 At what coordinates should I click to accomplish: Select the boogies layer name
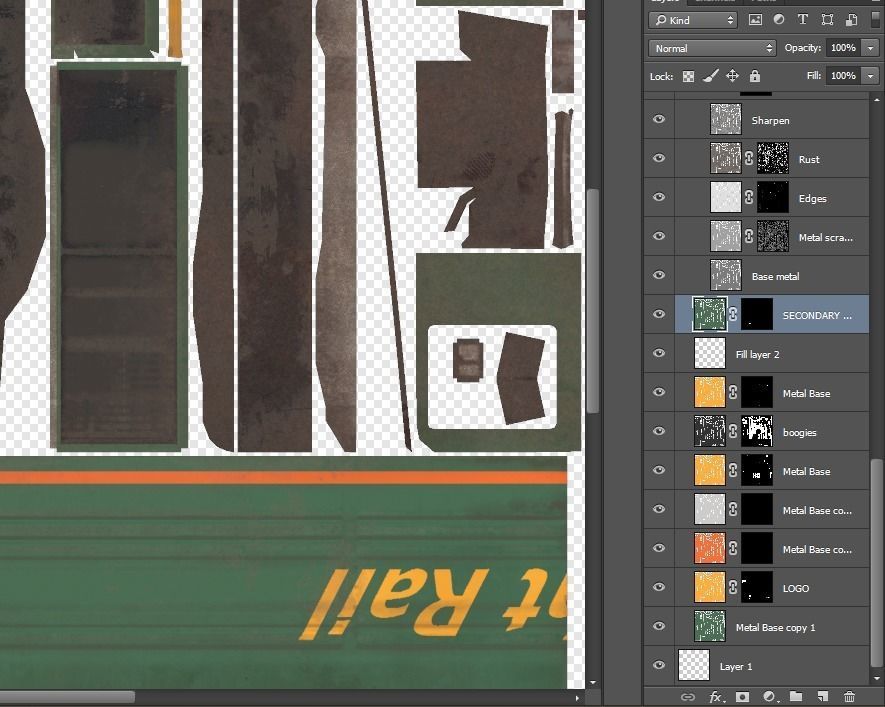pyautogui.click(x=799, y=433)
